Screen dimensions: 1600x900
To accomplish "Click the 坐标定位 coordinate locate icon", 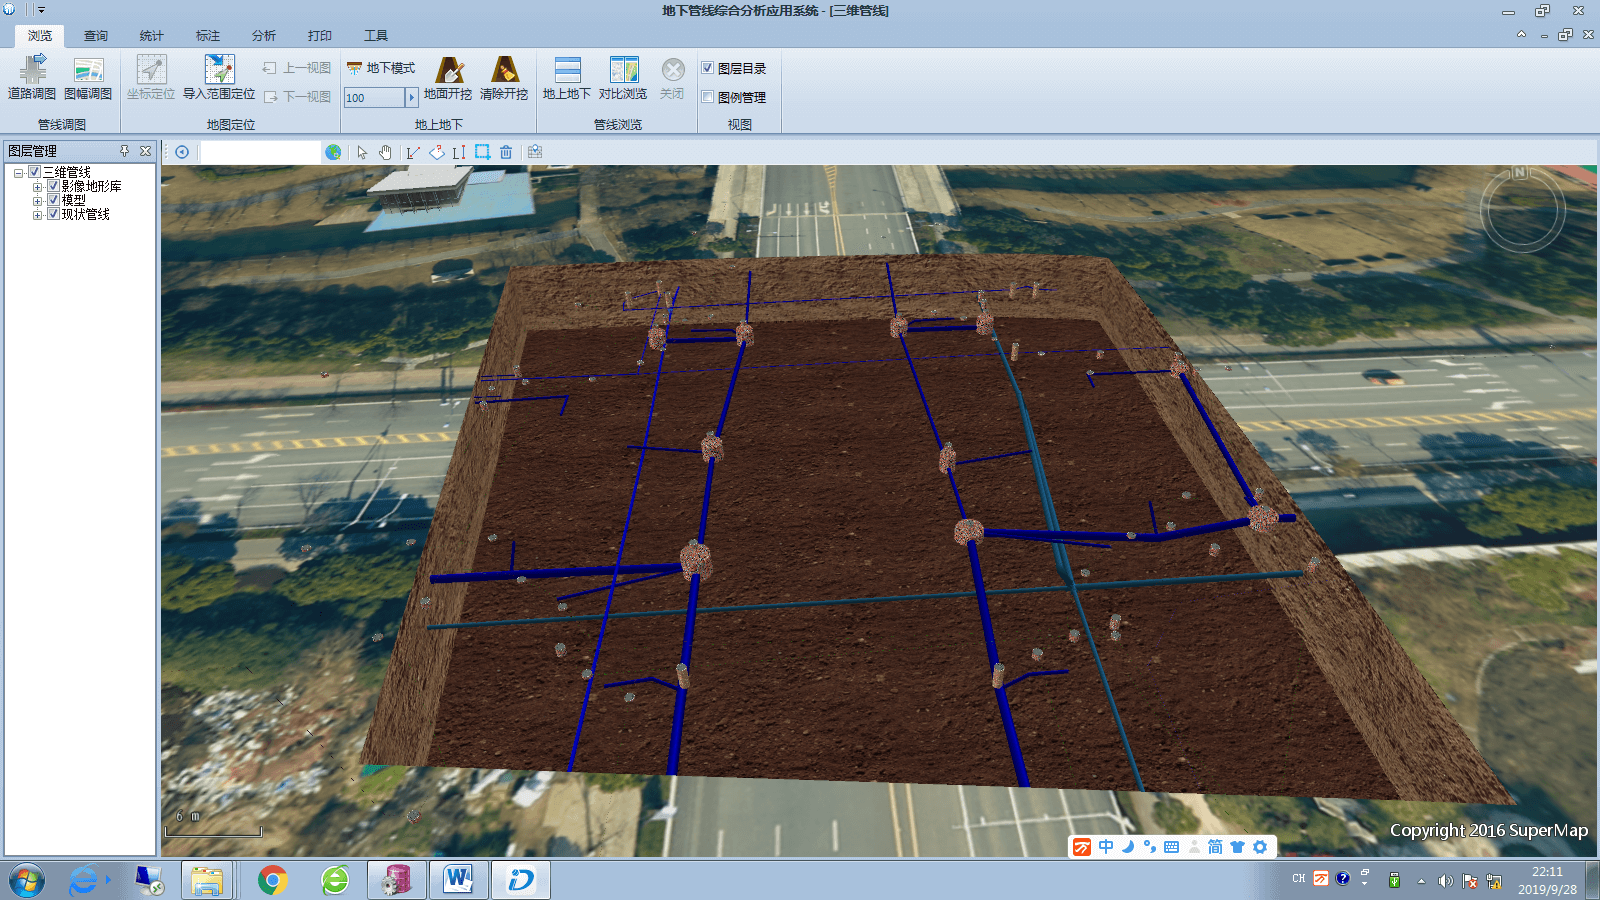I will (x=151, y=77).
